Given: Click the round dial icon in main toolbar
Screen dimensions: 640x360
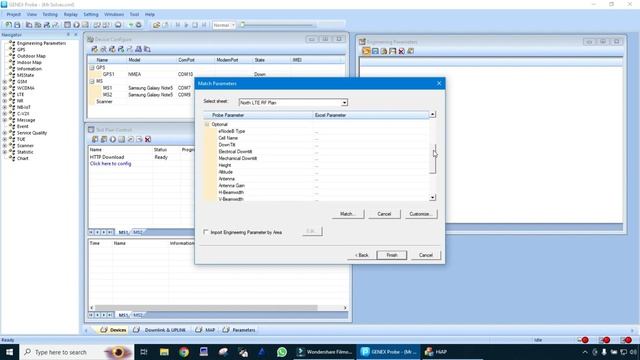Looking at the screenshot, I should [x=76, y=25].
